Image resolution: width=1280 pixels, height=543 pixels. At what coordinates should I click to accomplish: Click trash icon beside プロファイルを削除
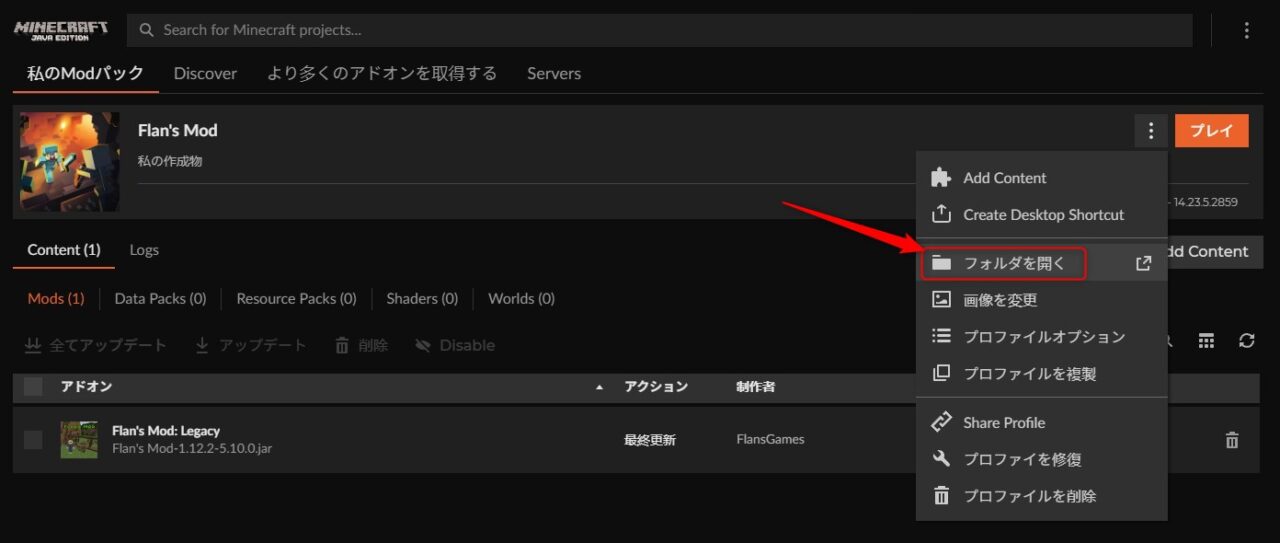(x=941, y=496)
